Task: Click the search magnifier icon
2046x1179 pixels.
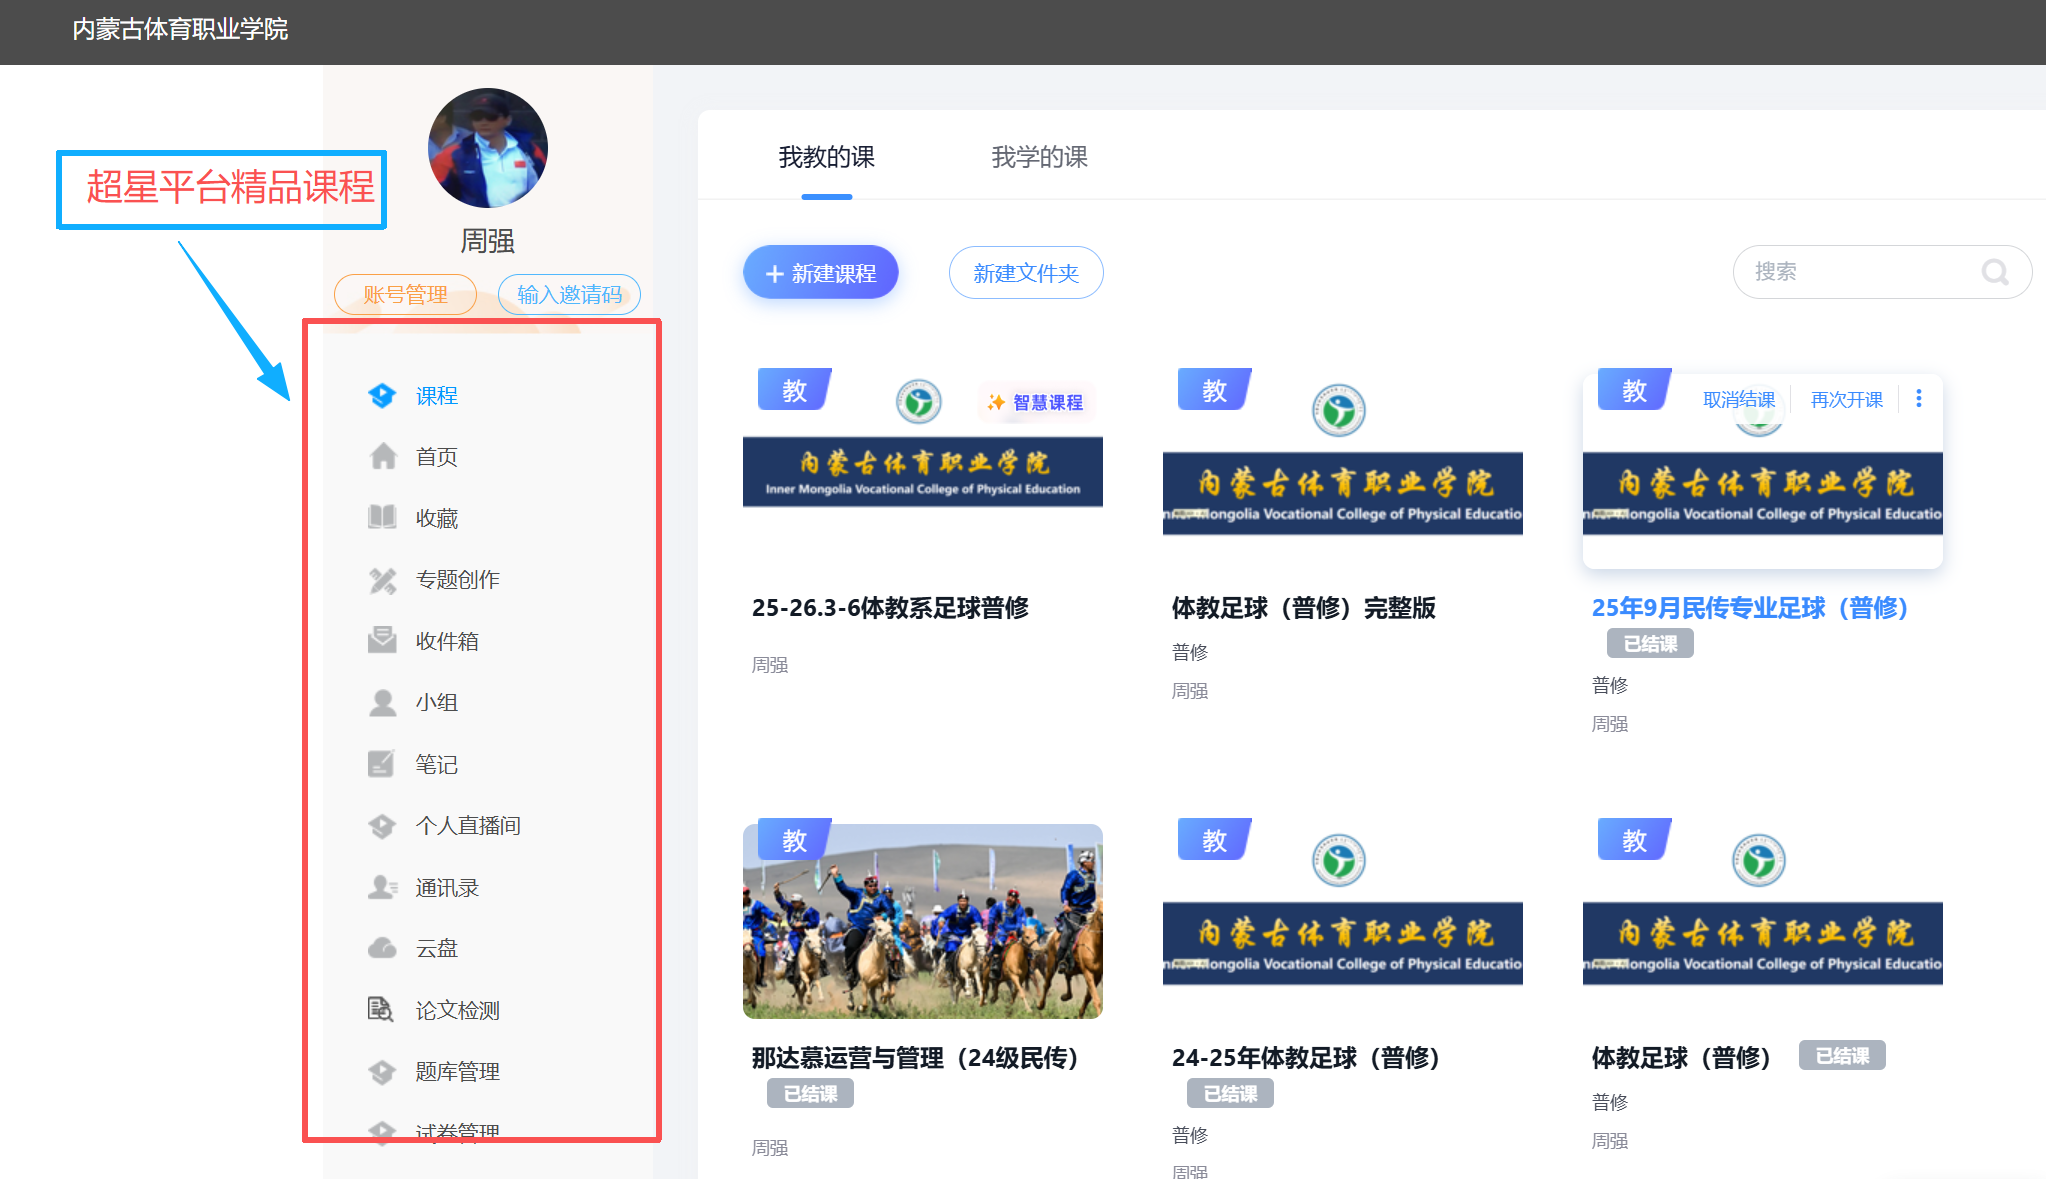Action: pyautogui.click(x=1995, y=272)
